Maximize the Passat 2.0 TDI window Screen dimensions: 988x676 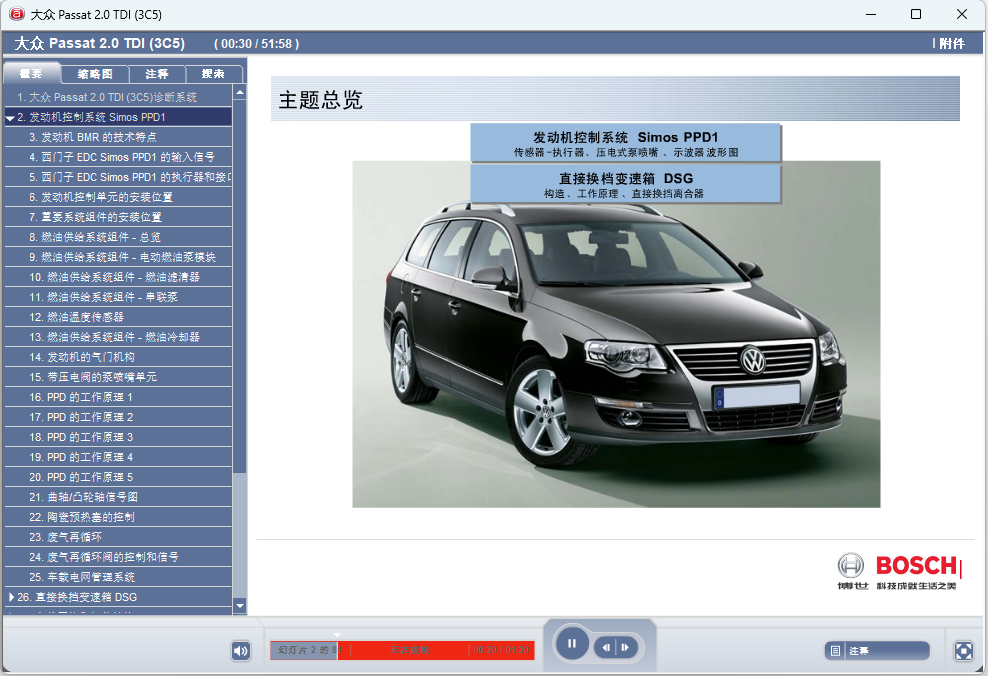coord(916,14)
